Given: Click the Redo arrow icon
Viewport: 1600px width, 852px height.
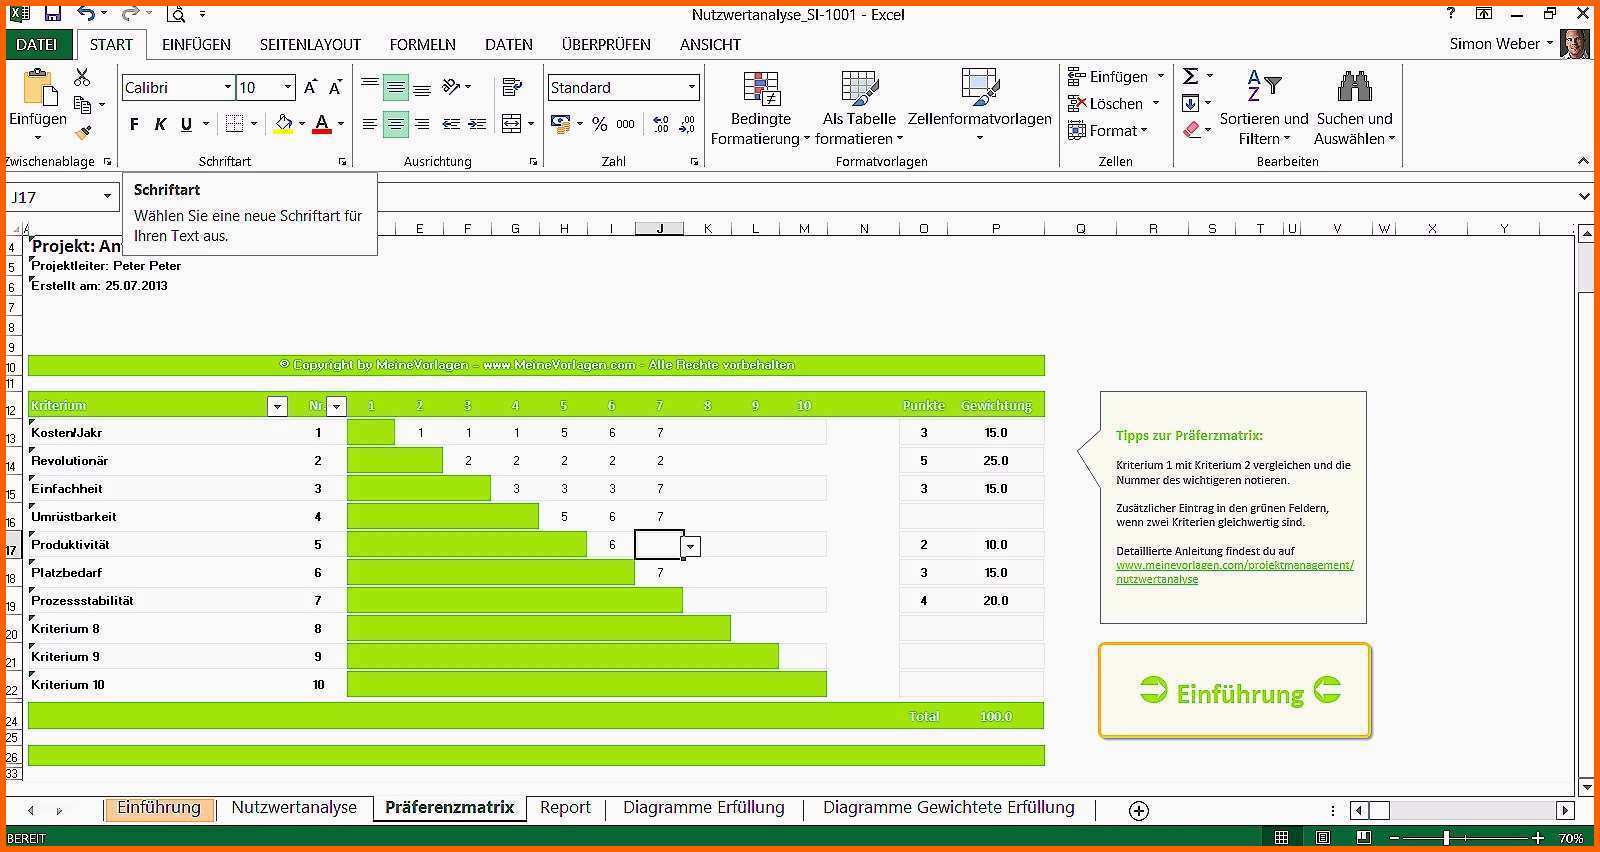Looking at the screenshot, I should tap(129, 14).
